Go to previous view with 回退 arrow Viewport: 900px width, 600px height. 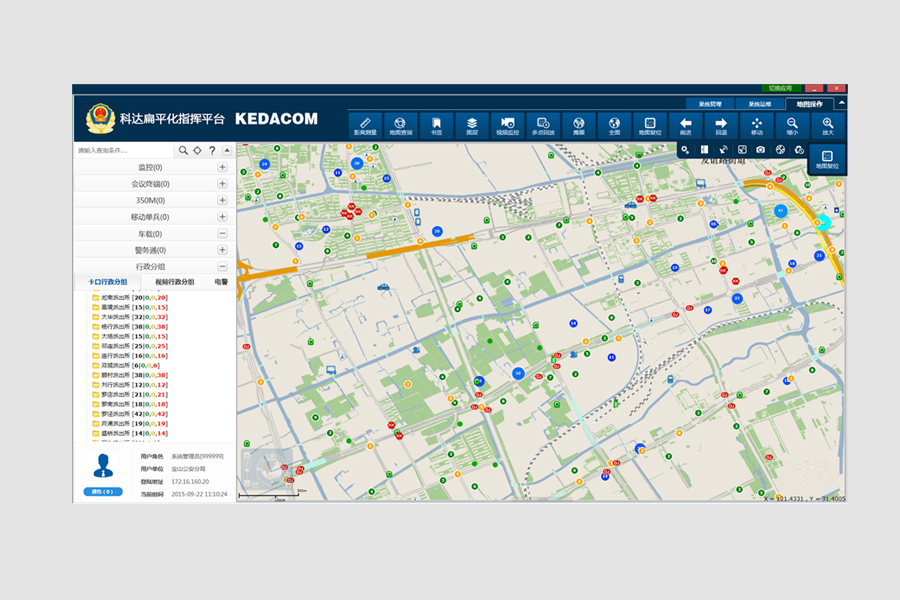[x=721, y=126]
